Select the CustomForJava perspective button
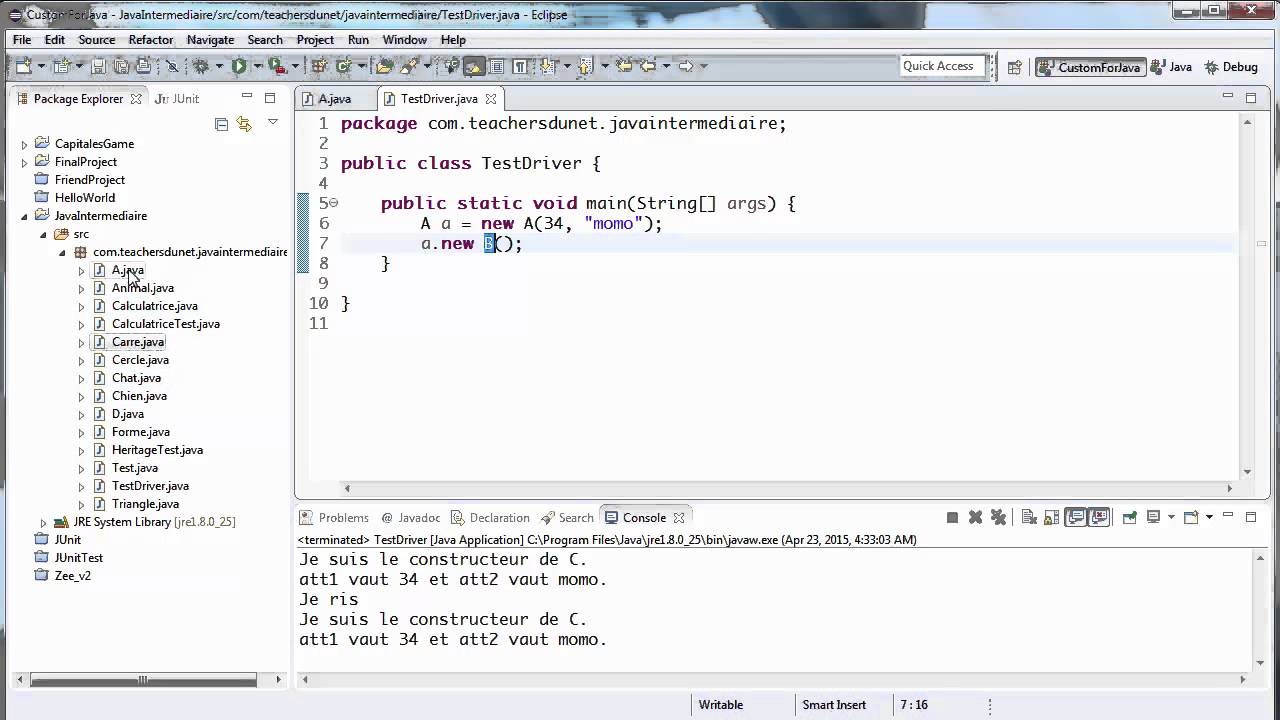 (x=1089, y=67)
